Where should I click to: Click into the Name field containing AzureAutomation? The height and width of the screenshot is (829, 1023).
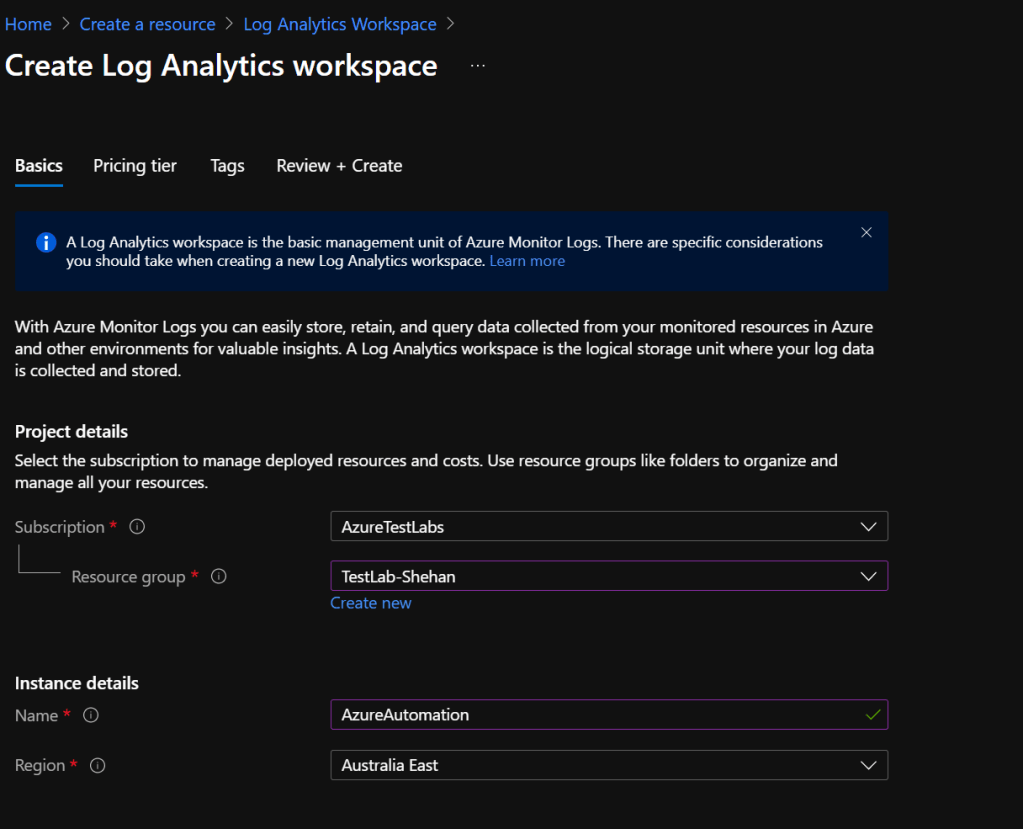tap(590, 715)
